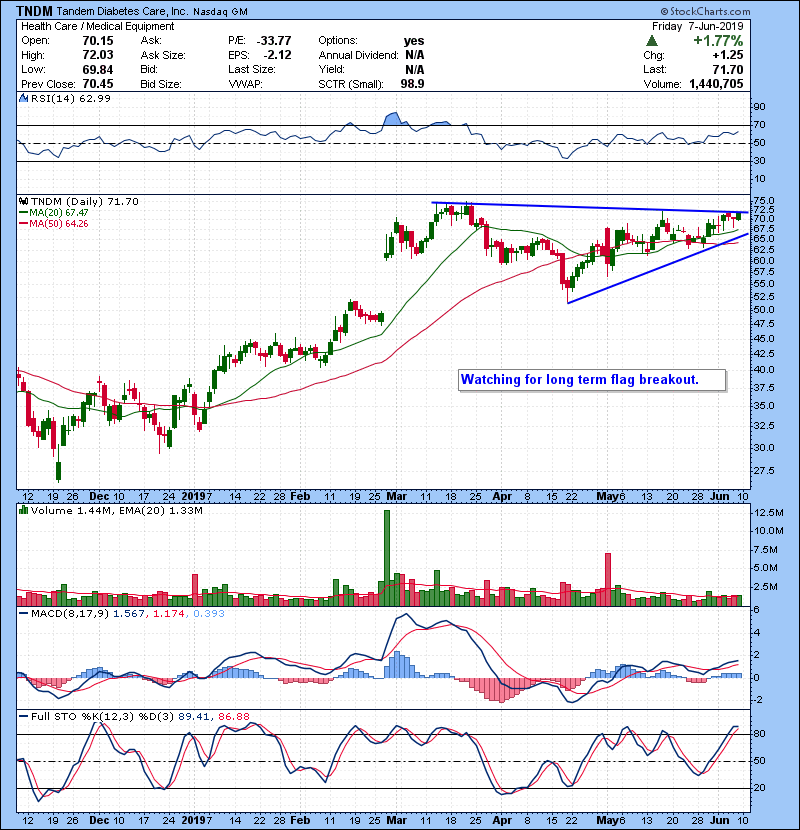Viewport: 800px width, 830px height.
Task: Click the tall red volume bar in early May
Action: [x=608, y=579]
